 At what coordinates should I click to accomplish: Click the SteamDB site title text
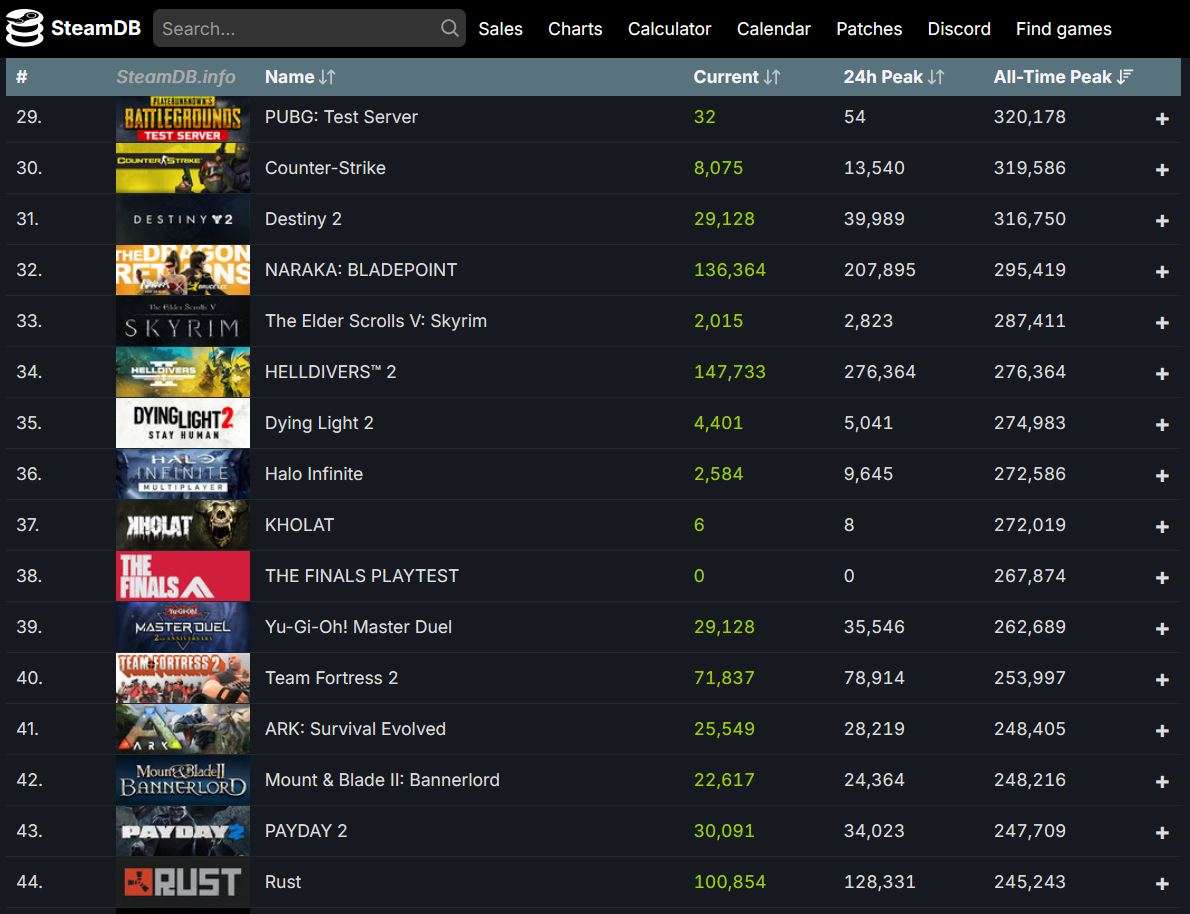click(x=96, y=28)
